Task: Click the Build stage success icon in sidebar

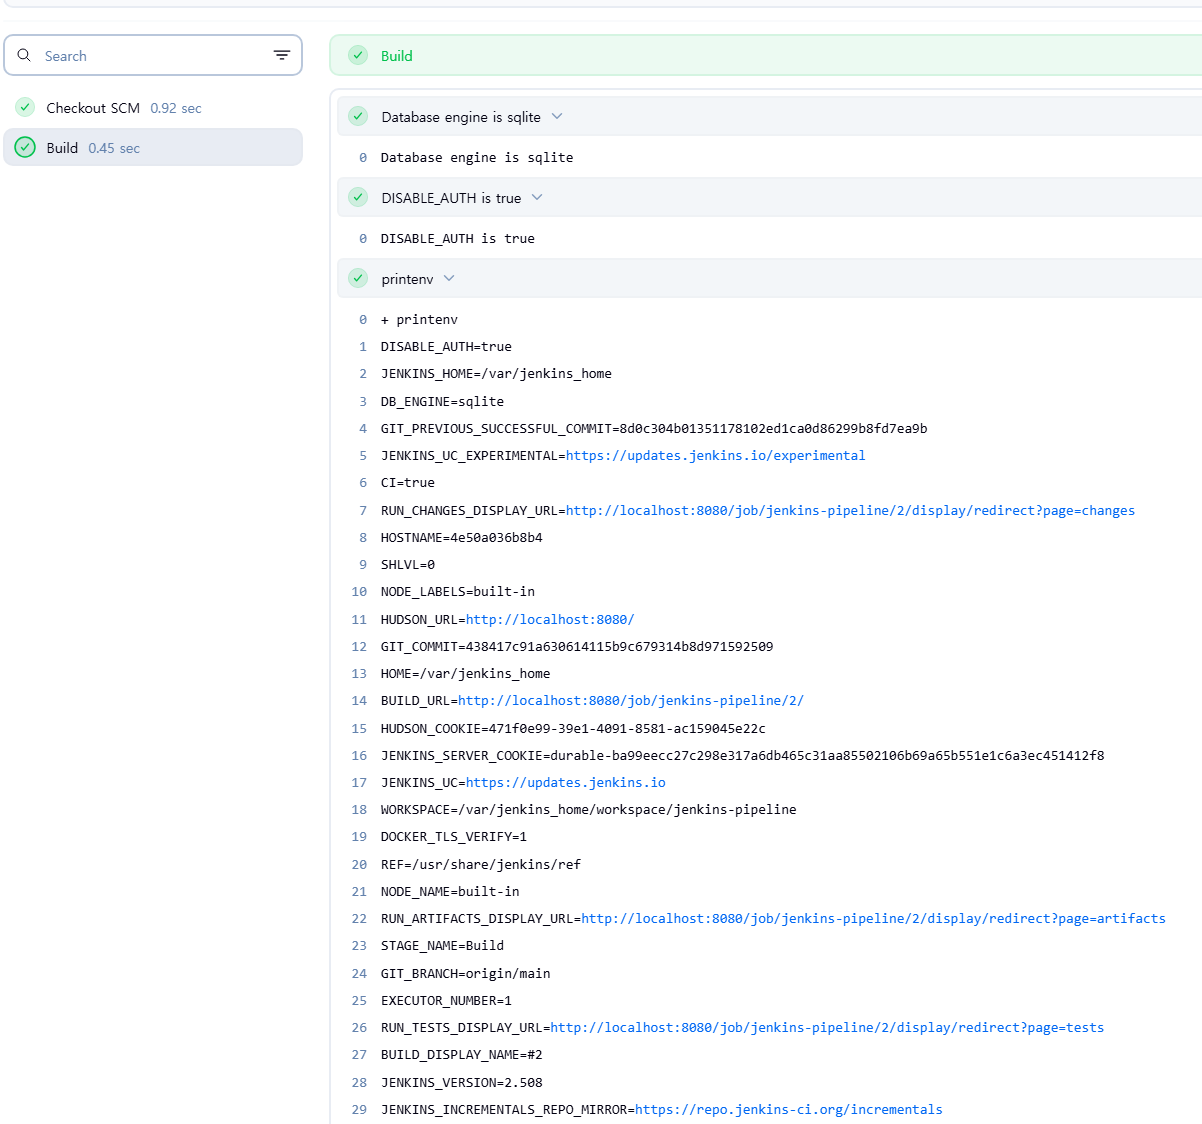Action: [x=25, y=147]
